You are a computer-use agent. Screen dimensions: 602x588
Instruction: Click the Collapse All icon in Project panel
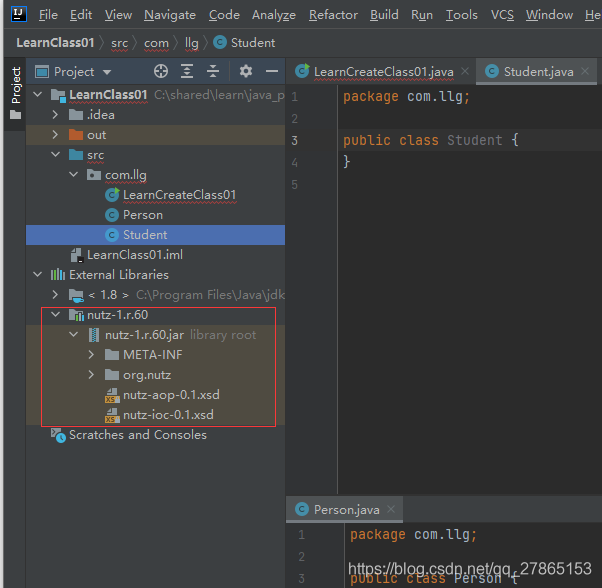(213, 71)
